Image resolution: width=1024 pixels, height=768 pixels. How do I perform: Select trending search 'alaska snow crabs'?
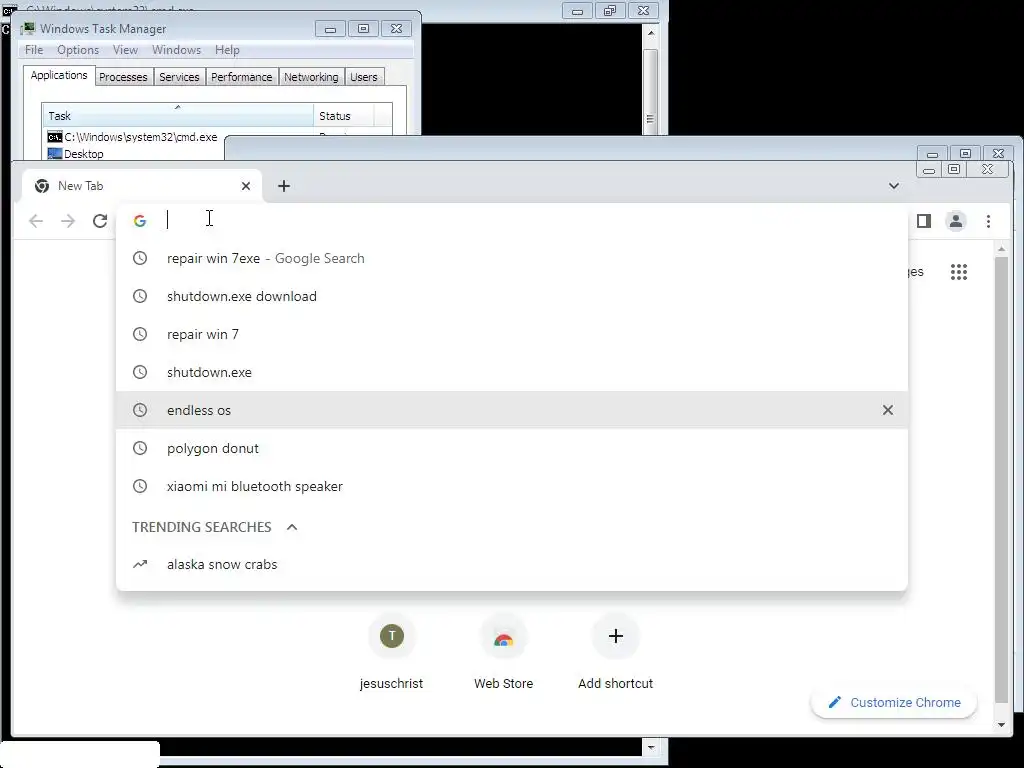point(511,564)
